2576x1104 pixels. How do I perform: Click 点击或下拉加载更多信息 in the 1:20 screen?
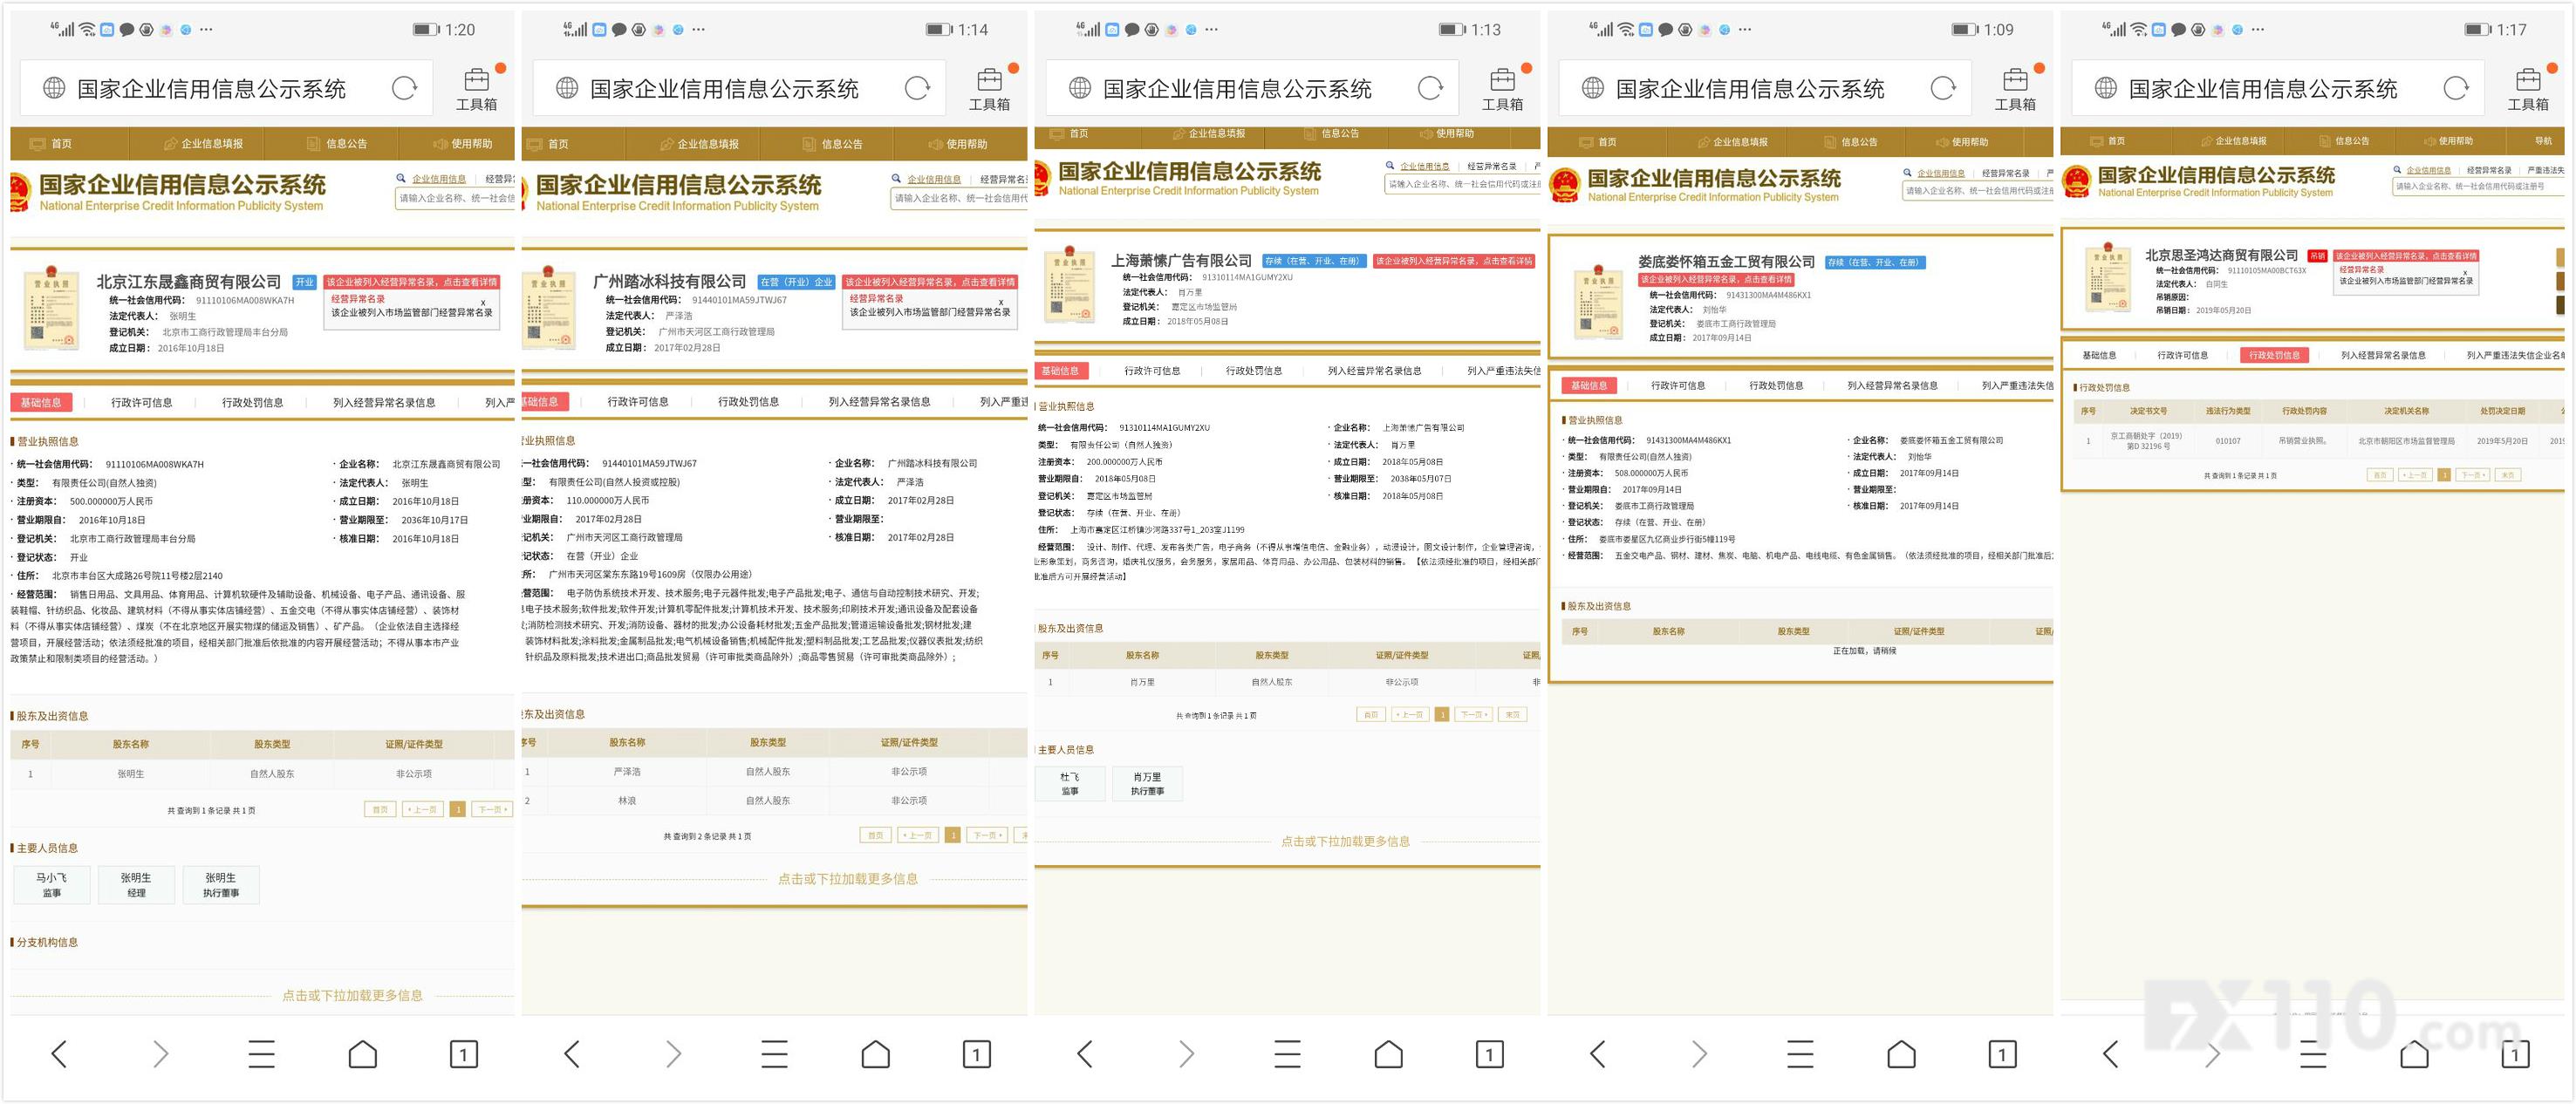pos(352,996)
